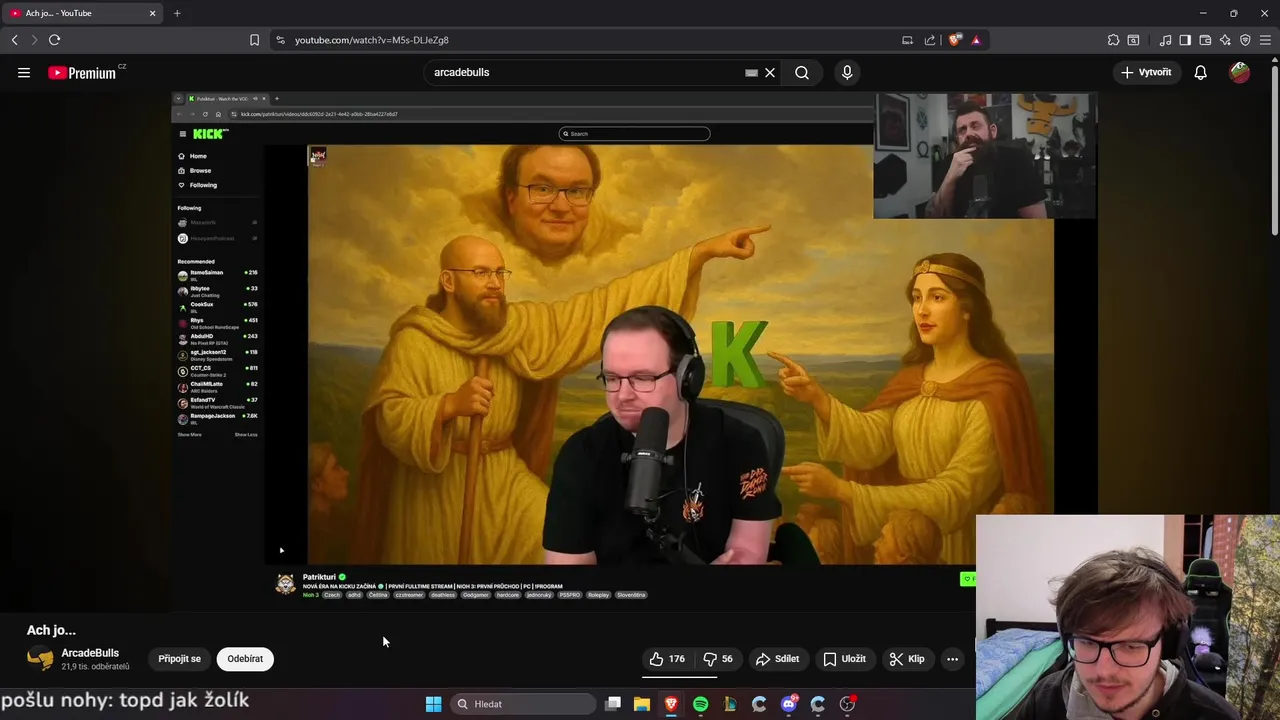1280x720 pixels.
Task: Open Discord from taskbar
Action: [789, 704]
